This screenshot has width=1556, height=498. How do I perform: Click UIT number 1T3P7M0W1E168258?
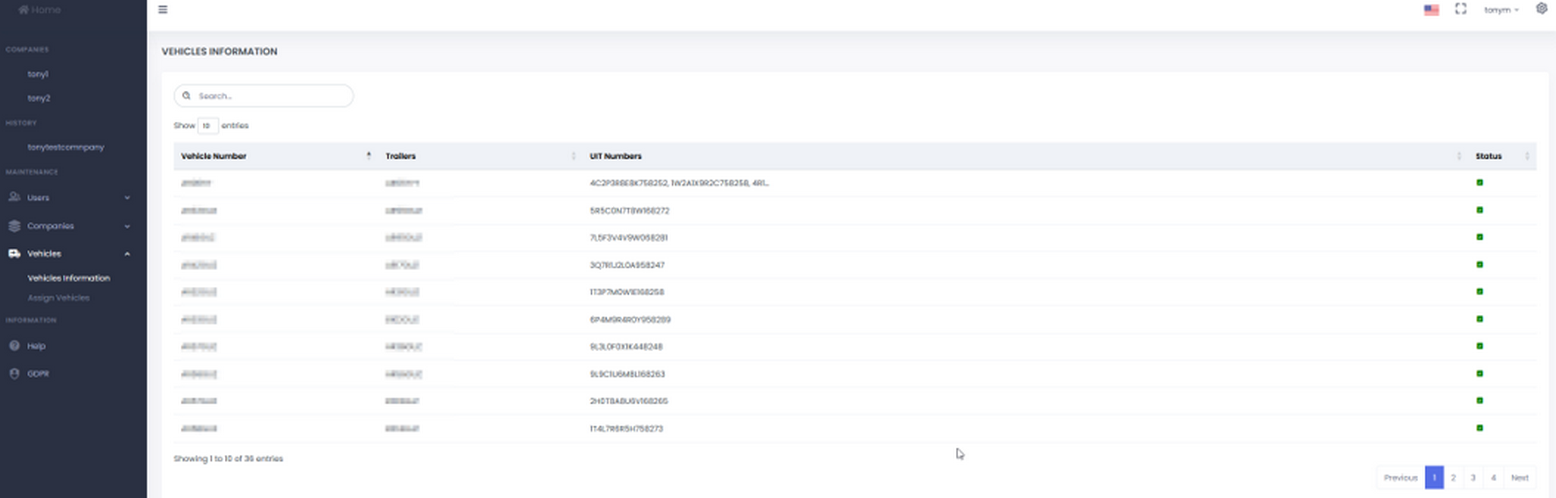pos(627,292)
